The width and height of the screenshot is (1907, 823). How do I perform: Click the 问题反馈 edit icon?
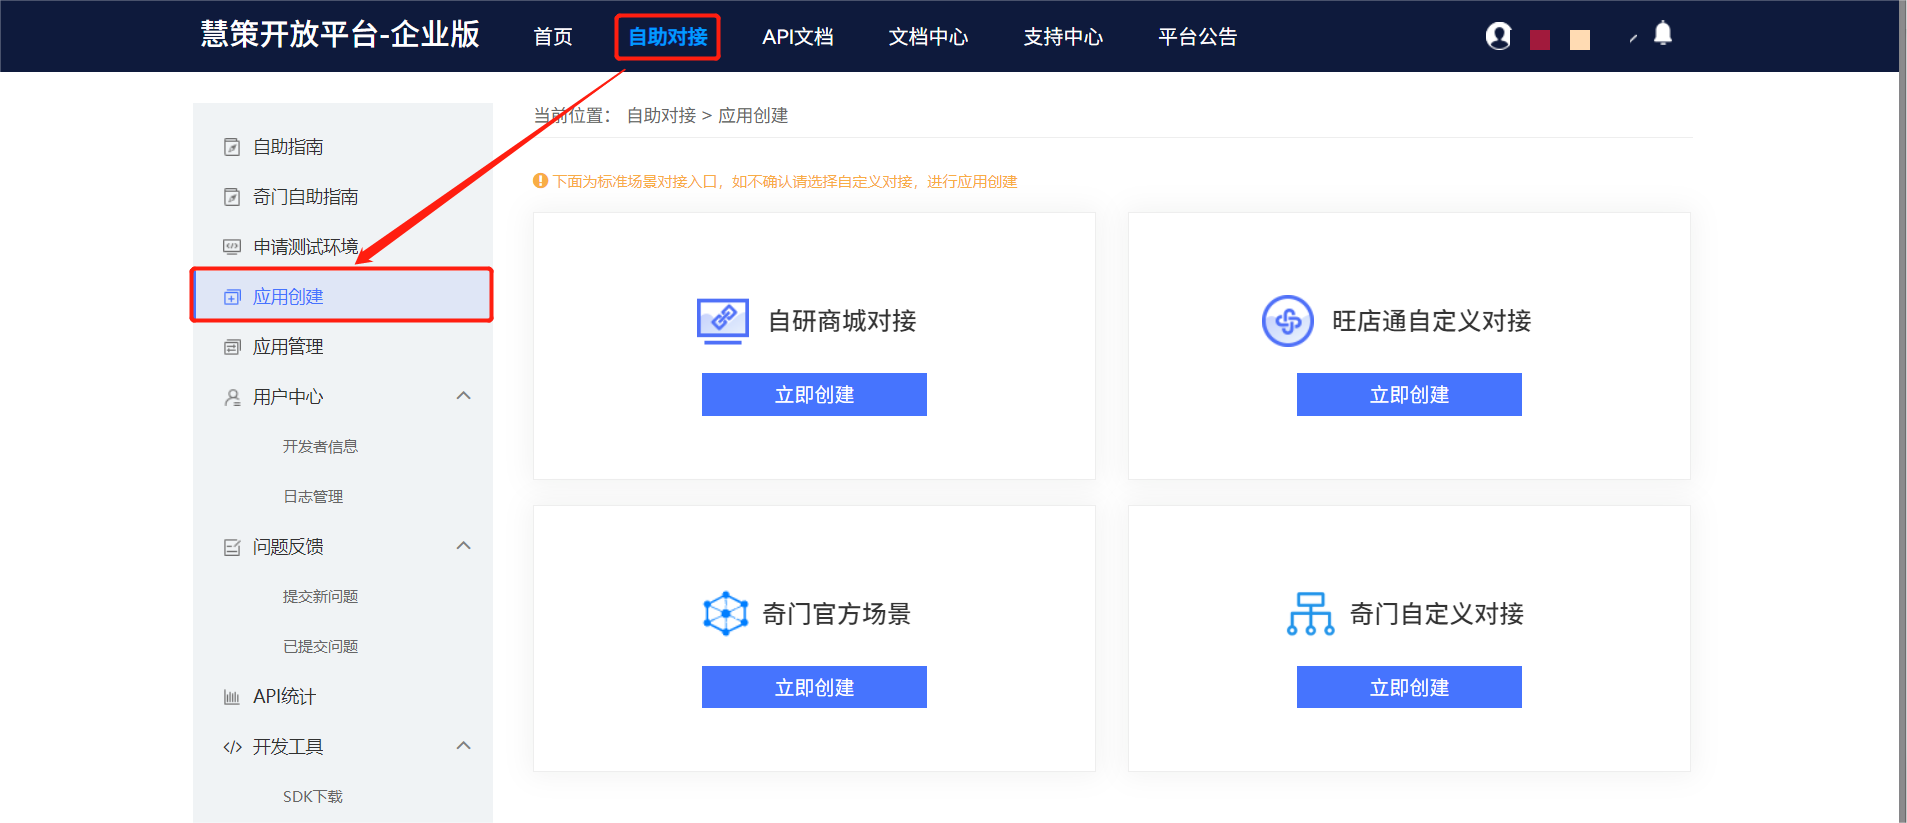click(232, 547)
